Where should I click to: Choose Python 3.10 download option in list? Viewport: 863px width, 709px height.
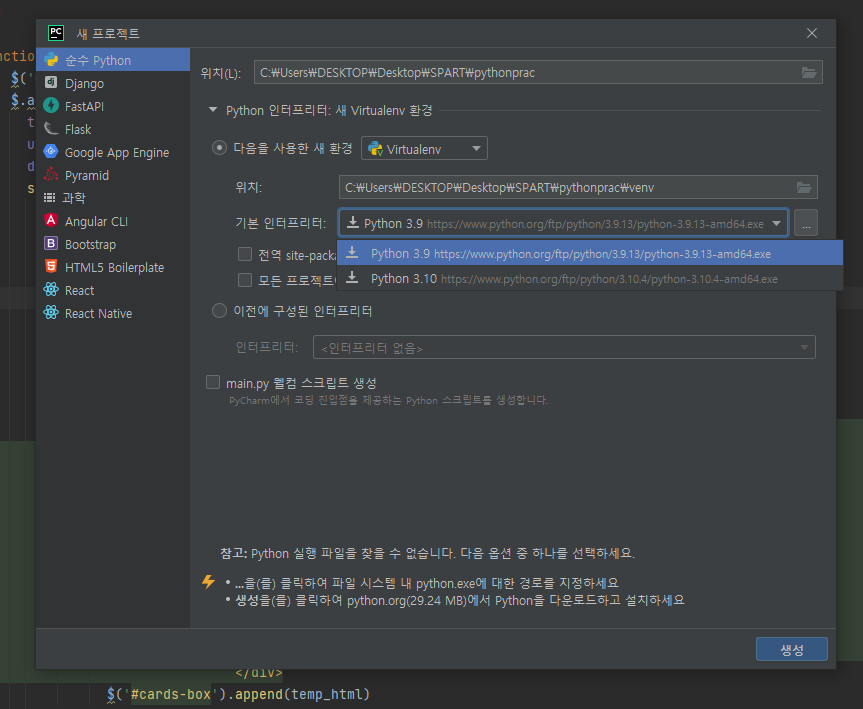[590, 279]
